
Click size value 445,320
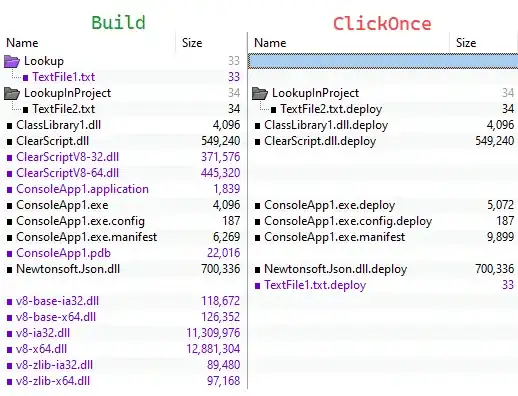pos(221,173)
